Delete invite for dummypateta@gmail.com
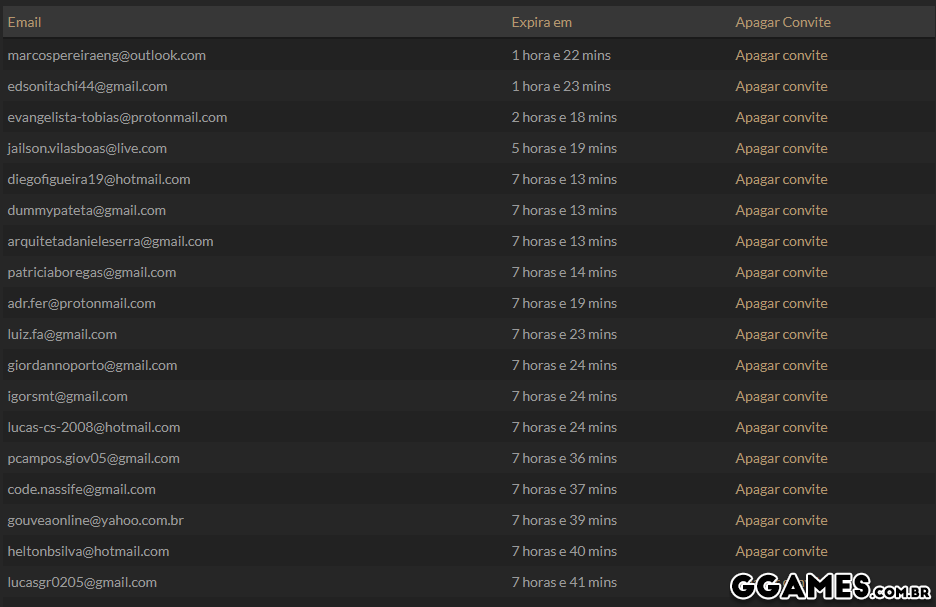This screenshot has height=607, width=936. click(x=781, y=210)
